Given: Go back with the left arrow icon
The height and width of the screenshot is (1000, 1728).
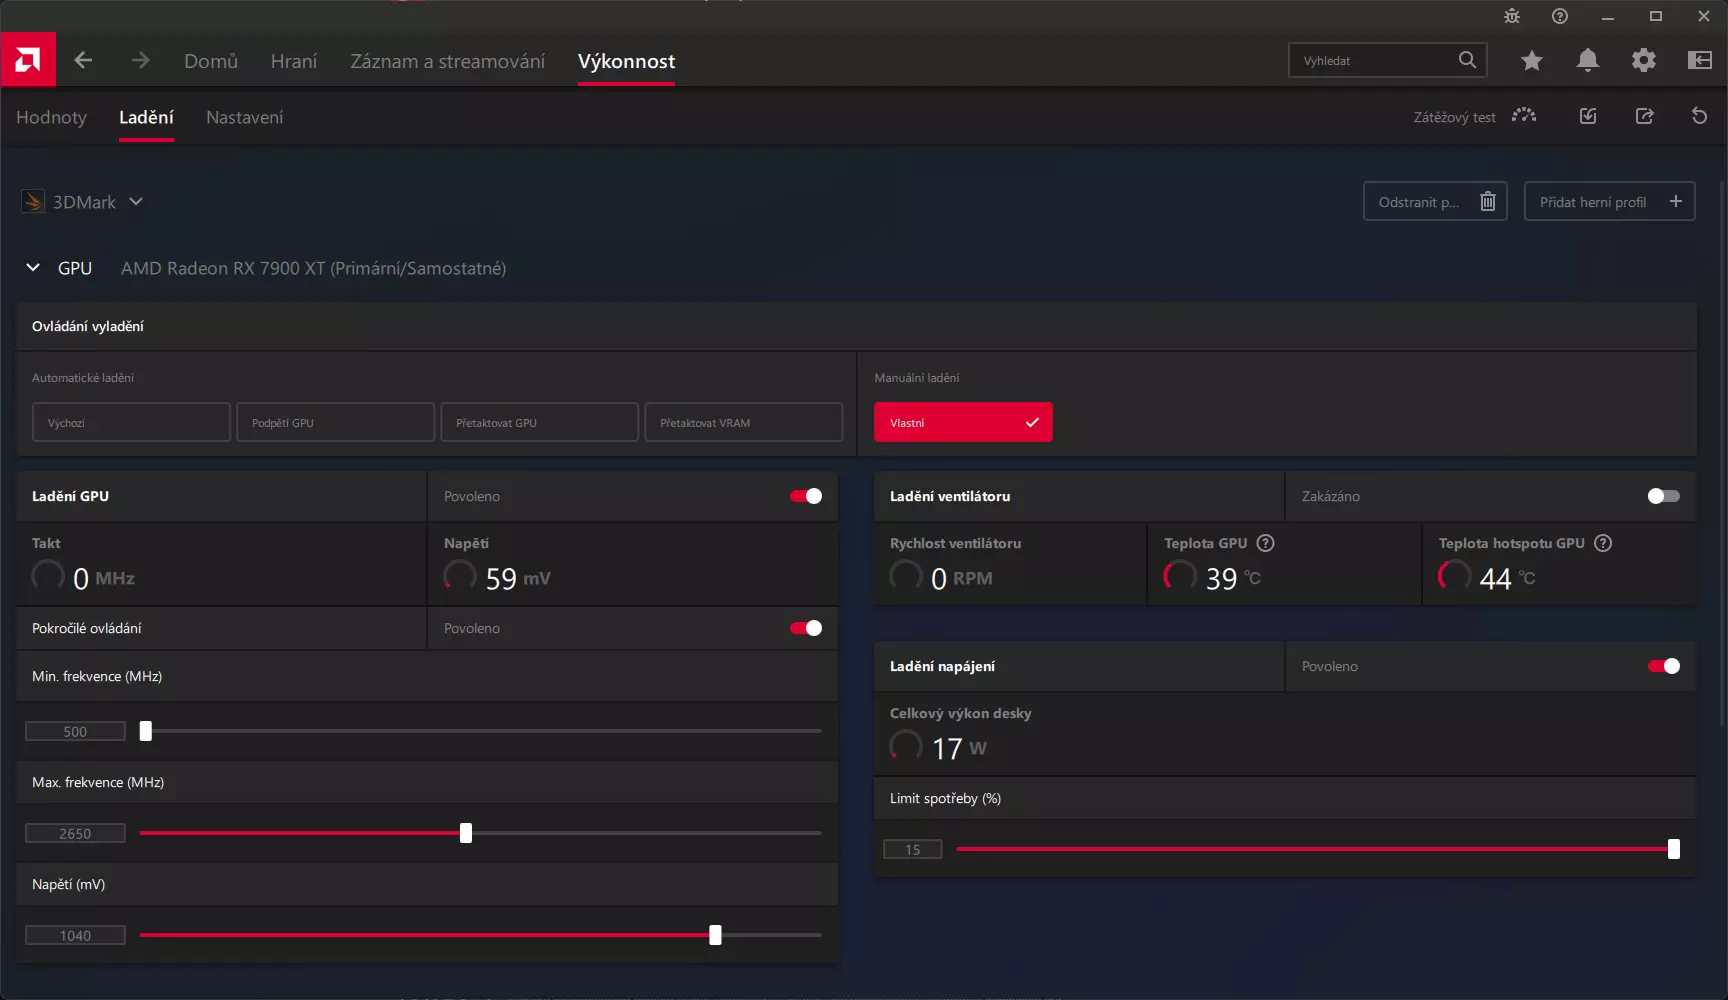Looking at the screenshot, I should point(84,61).
